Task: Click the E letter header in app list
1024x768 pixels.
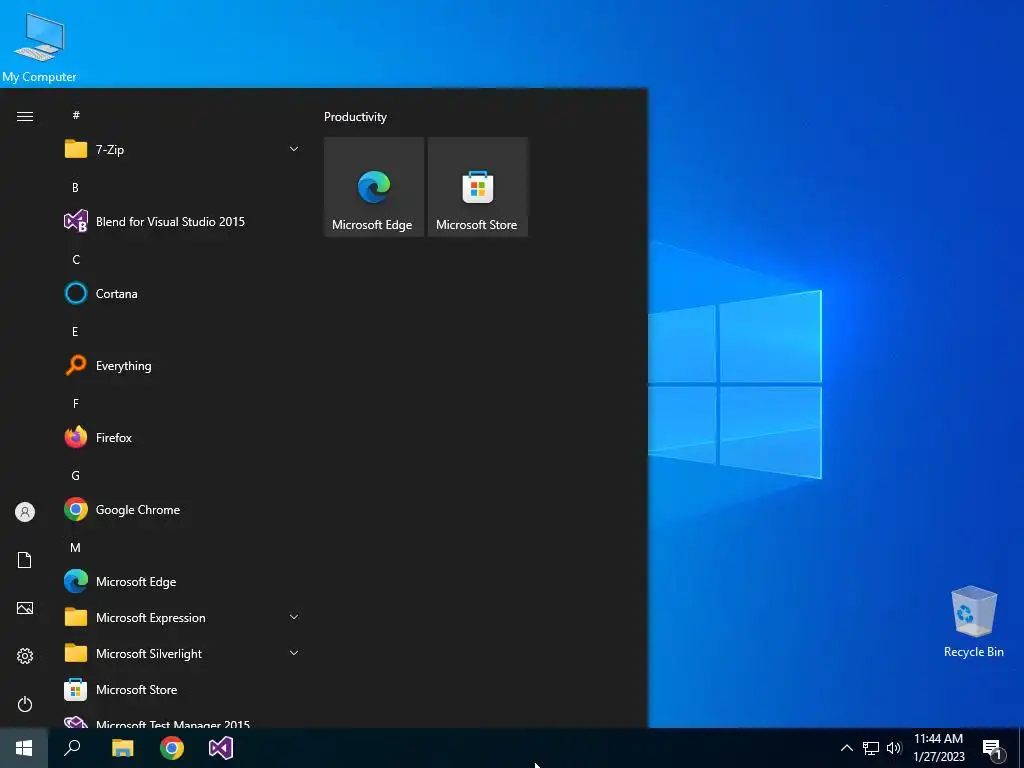Action: pyautogui.click(x=75, y=332)
